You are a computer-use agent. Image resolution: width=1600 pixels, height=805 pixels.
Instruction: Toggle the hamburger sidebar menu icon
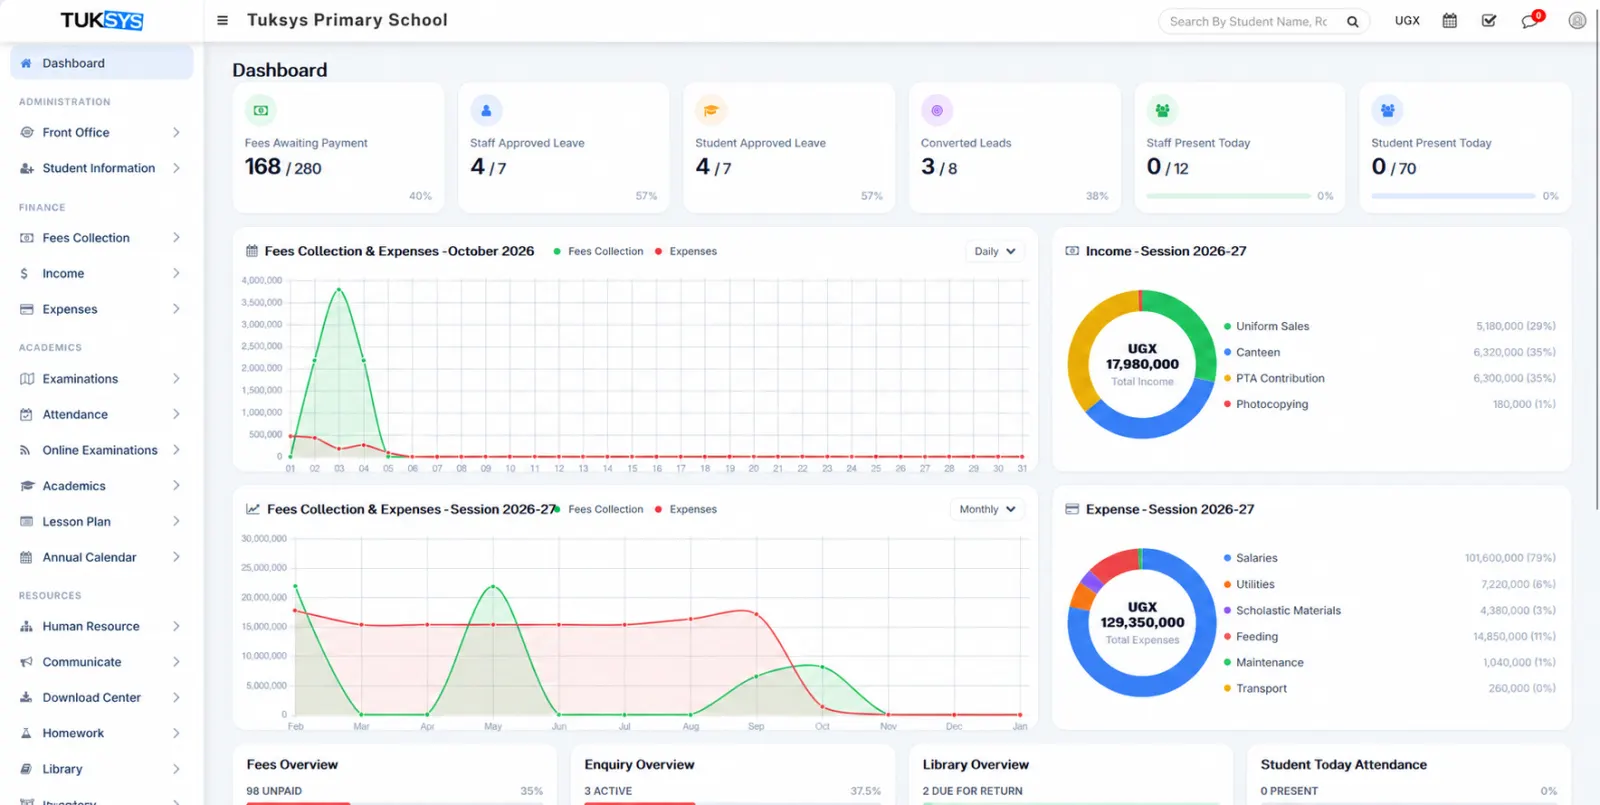[222, 20]
